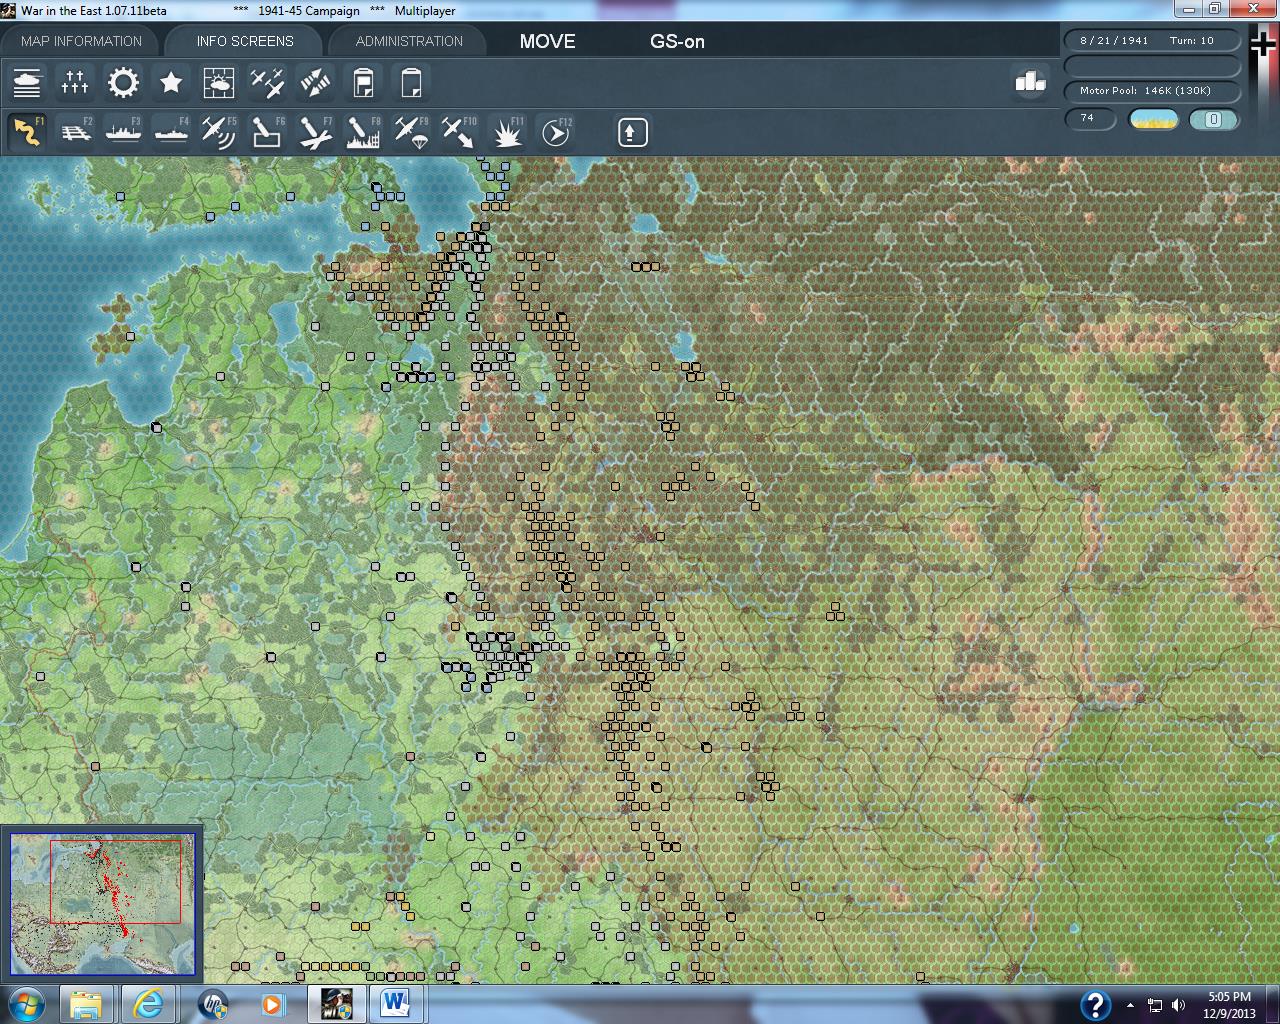This screenshot has height=1024, width=1280.
Task: Click the up-arrow button in mode toolbar
Action: [632, 132]
